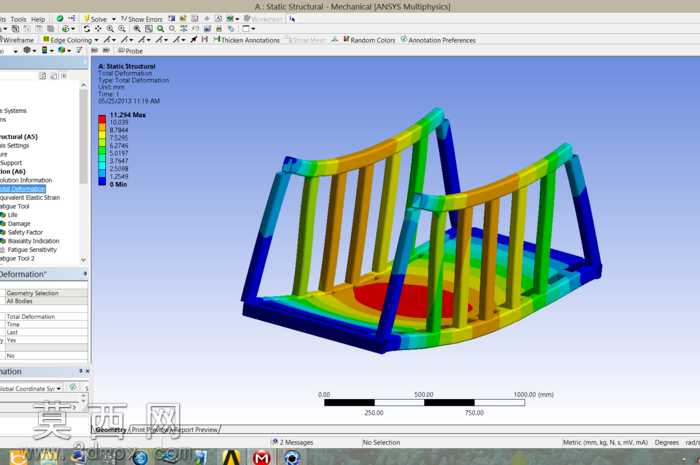
Task: Click 2 Messages in the status bar
Action: pos(293,442)
